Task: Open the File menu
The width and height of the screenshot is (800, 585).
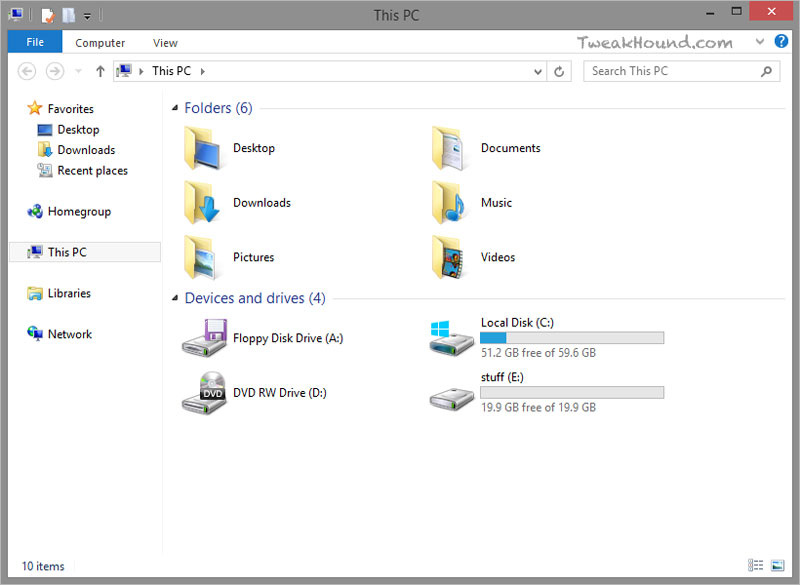Action: [x=35, y=43]
